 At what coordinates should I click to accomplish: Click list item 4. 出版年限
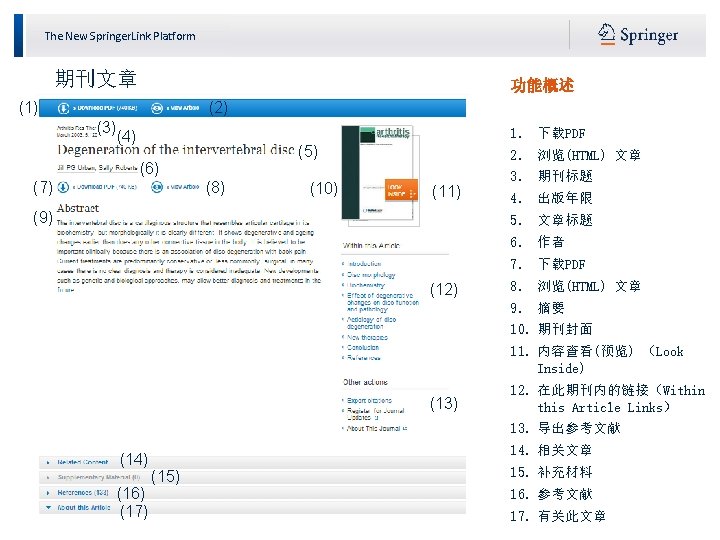(x=551, y=198)
